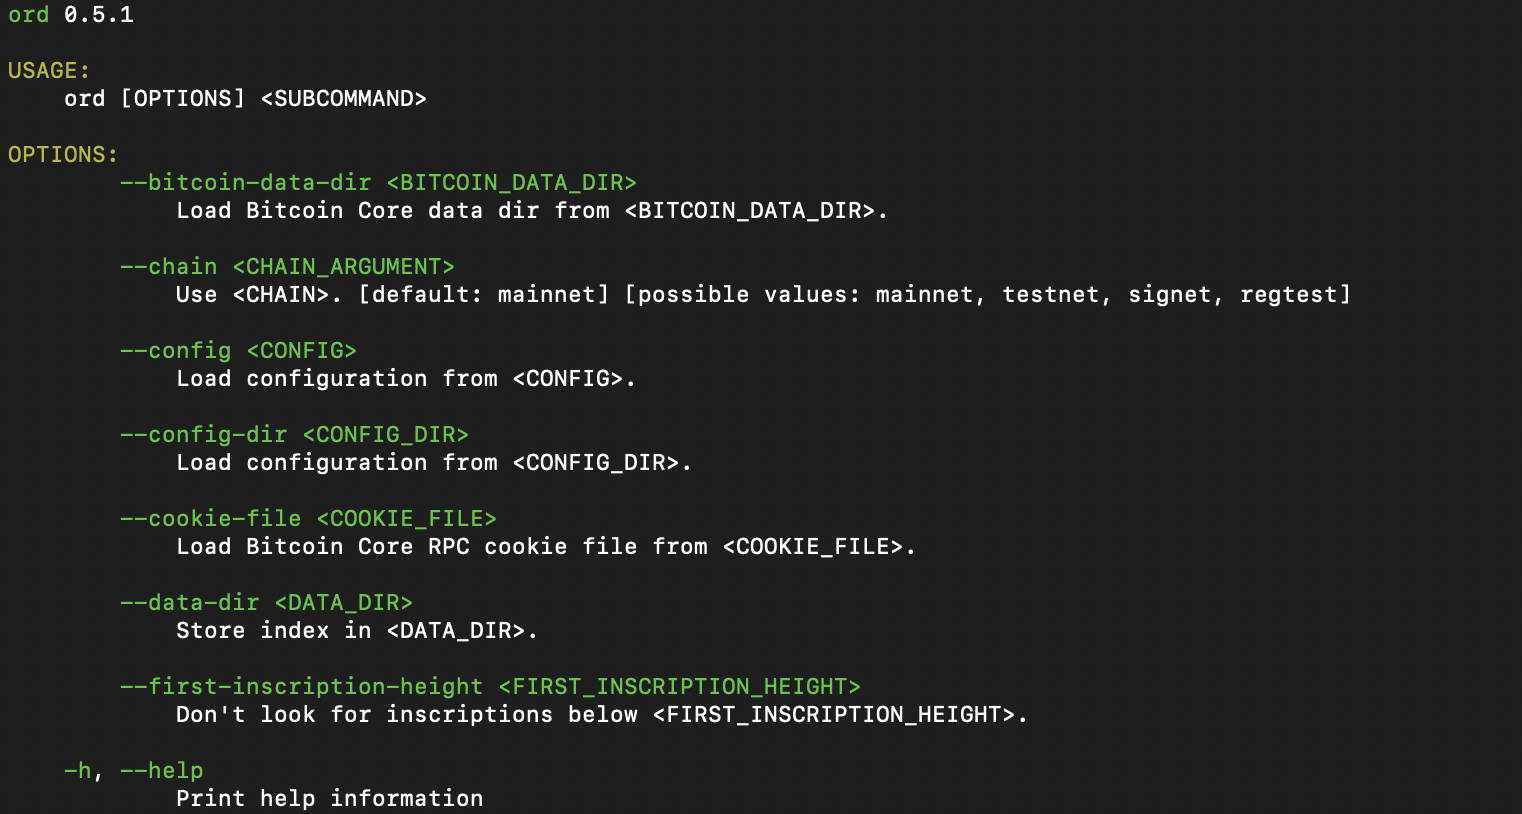Click the USAGE: heading
The image size is (1522, 814).
pos(49,71)
